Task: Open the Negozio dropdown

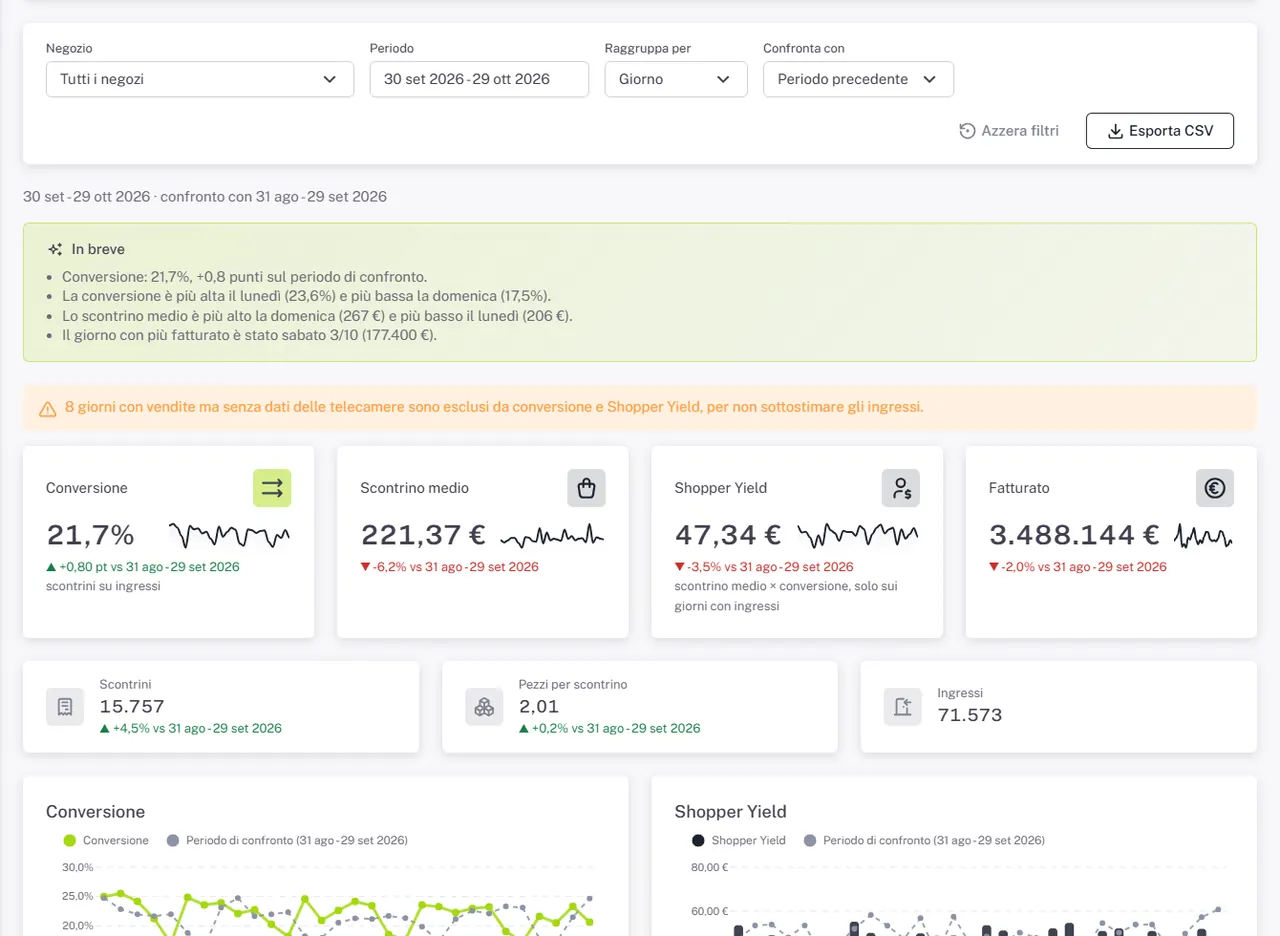Action: pyautogui.click(x=200, y=79)
